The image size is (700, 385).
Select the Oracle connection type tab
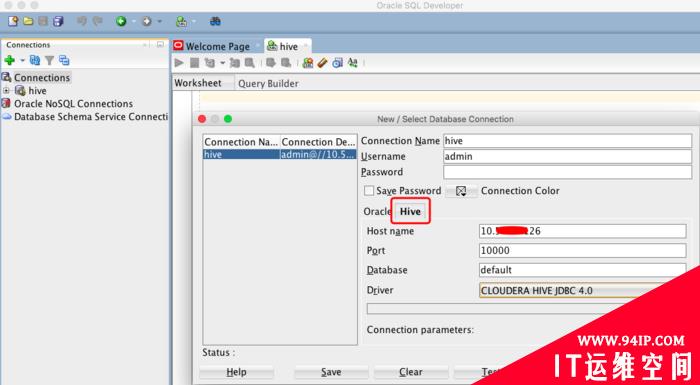pos(377,211)
